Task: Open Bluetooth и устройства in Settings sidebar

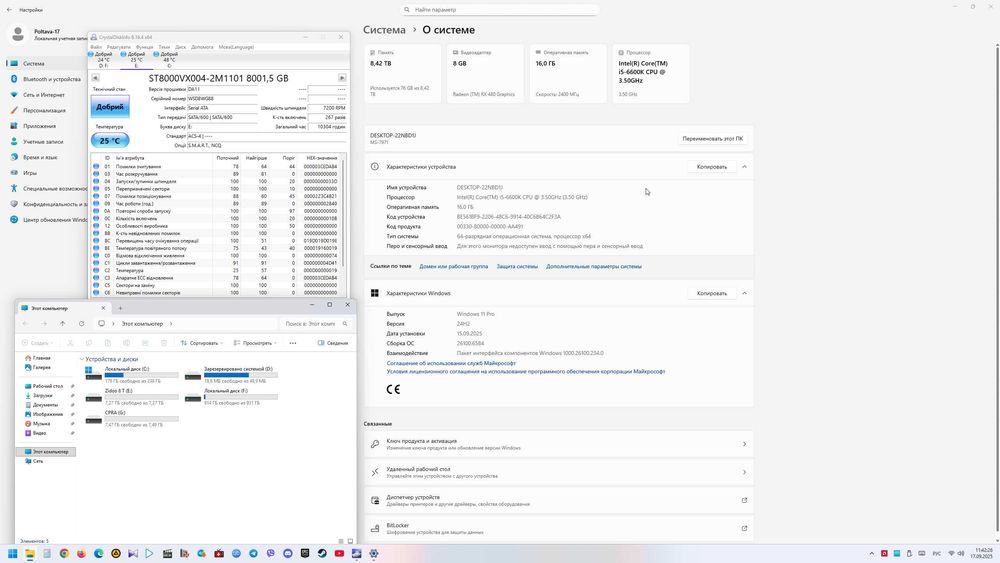Action: click(x=46, y=79)
